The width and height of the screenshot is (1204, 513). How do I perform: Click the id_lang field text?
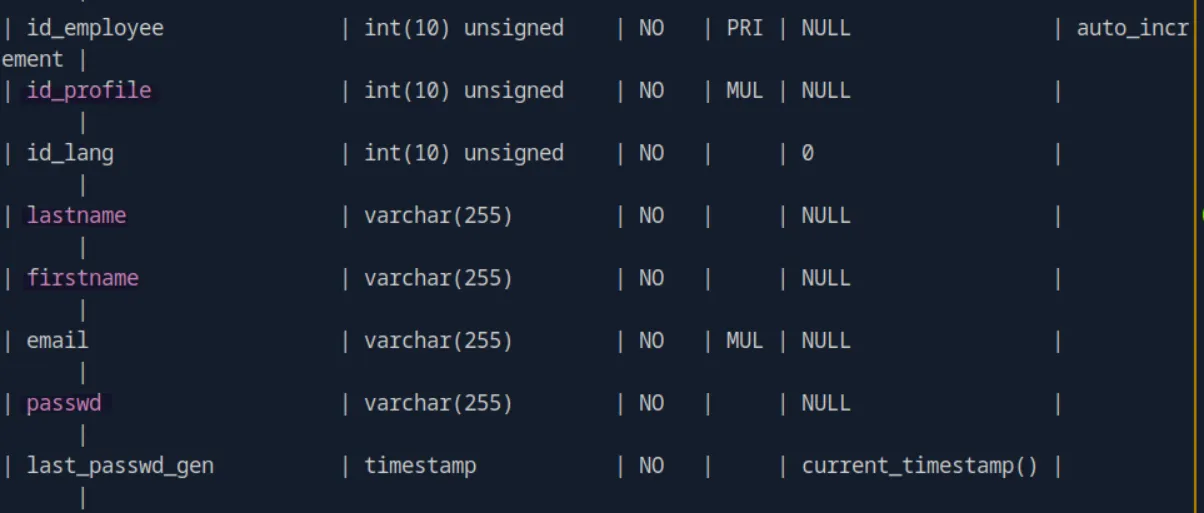tap(70, 153)
